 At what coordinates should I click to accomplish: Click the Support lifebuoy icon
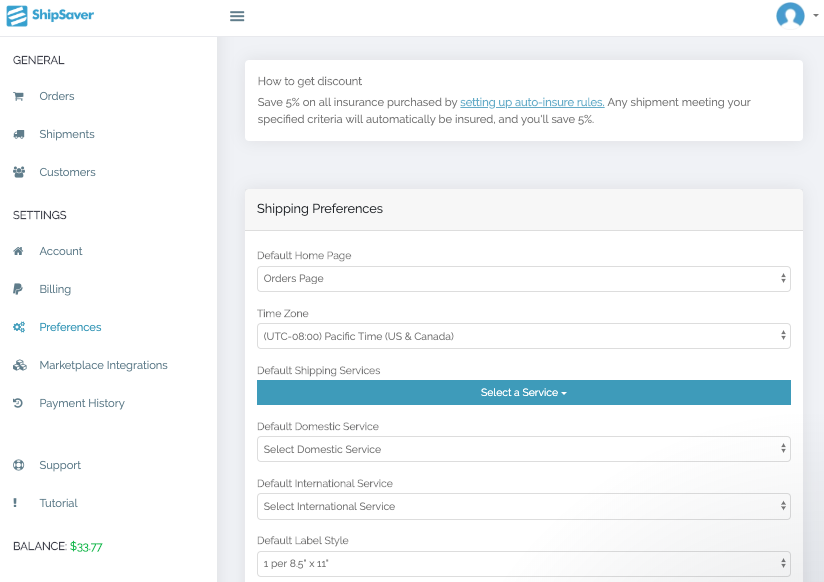pyautogui.click(x=18, y=465)
